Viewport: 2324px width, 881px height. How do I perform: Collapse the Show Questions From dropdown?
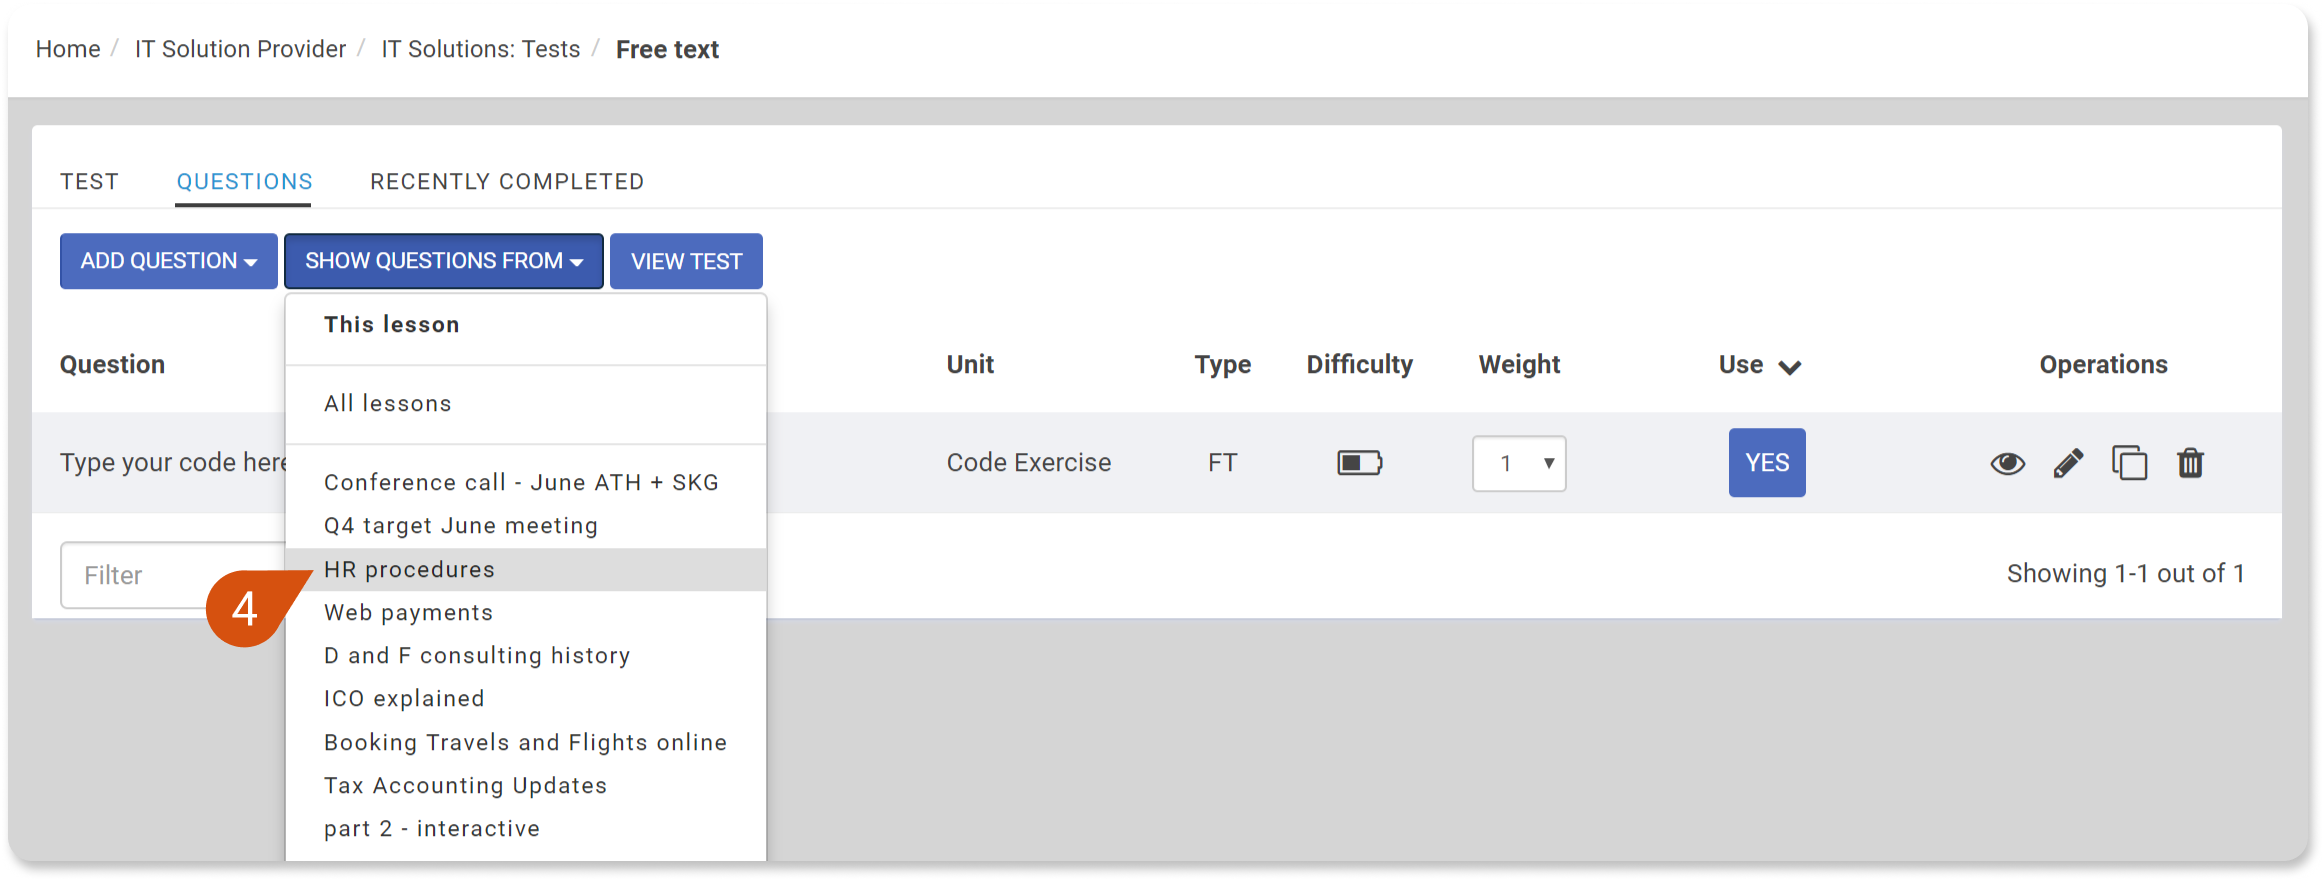coord(443,261)
